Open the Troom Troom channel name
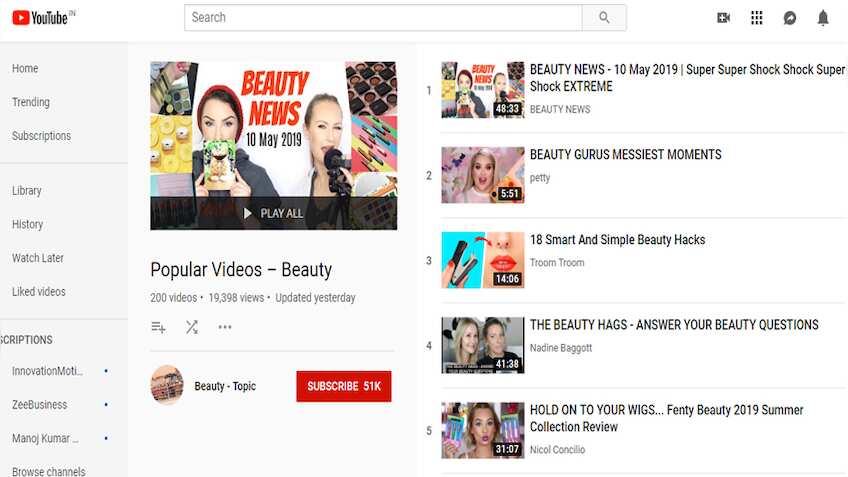This screenshot has width=848, height=477. tap(557, 263)
